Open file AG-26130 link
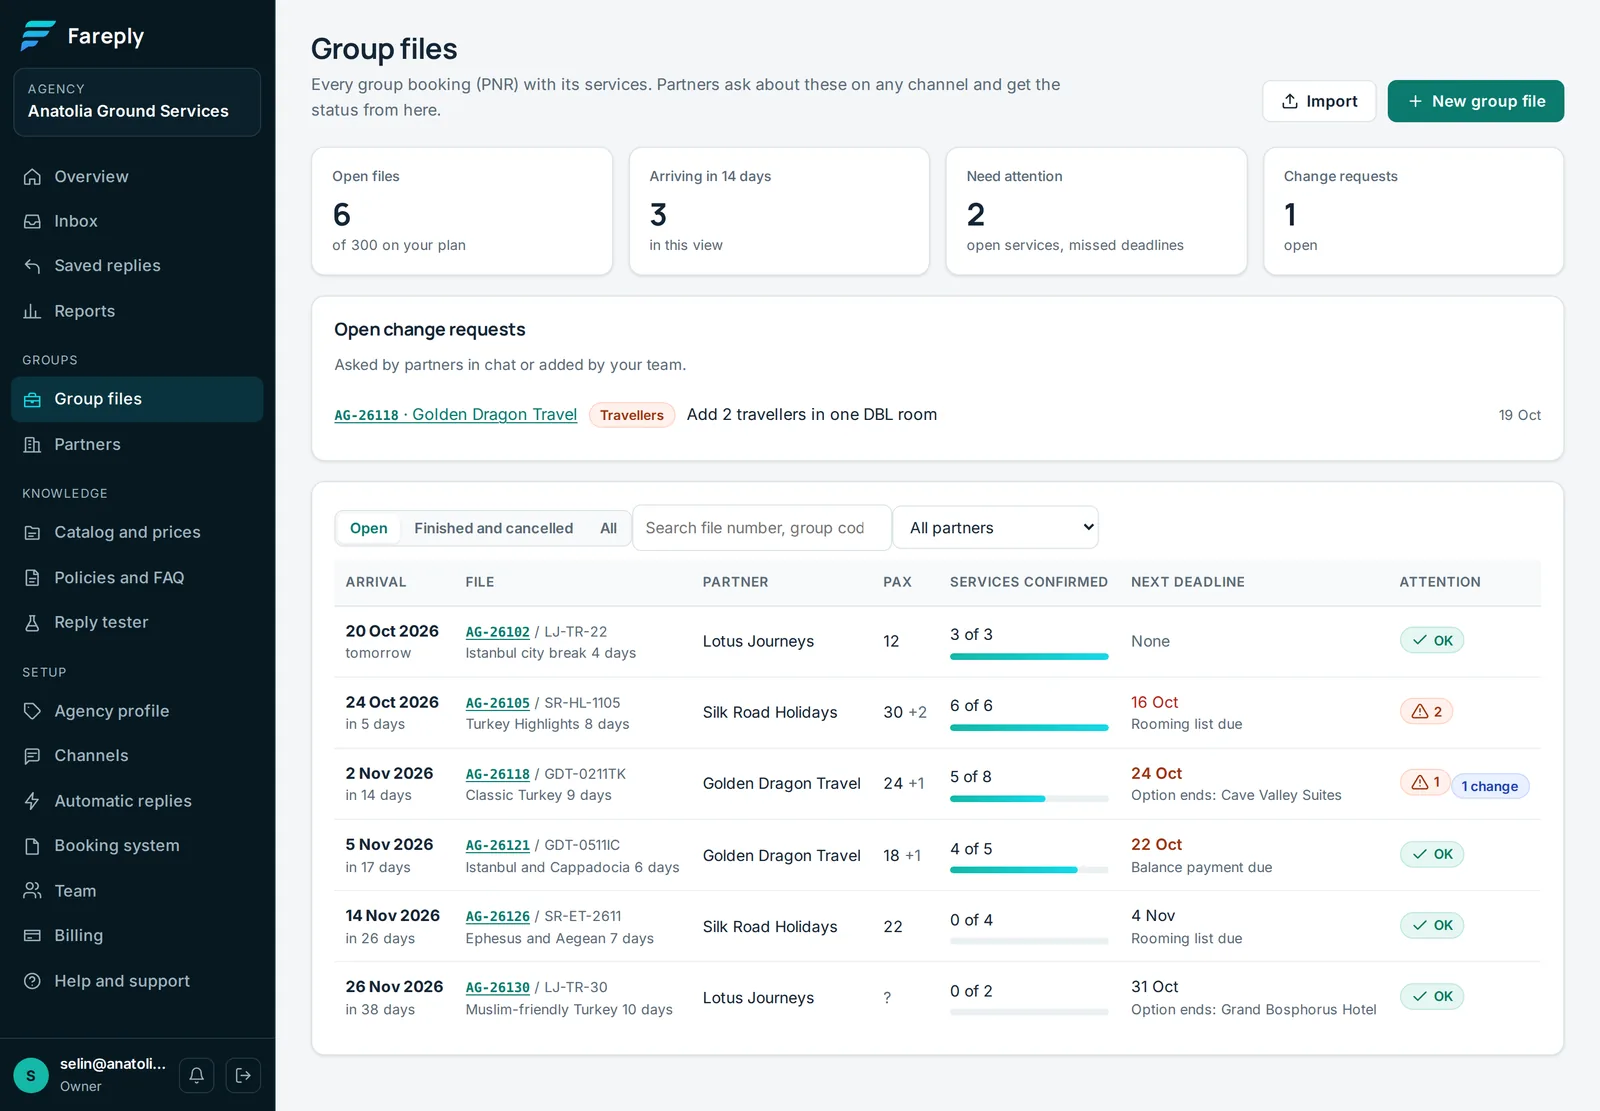The height and width of the screenshot is (1111, 1600). click(497, 987)
